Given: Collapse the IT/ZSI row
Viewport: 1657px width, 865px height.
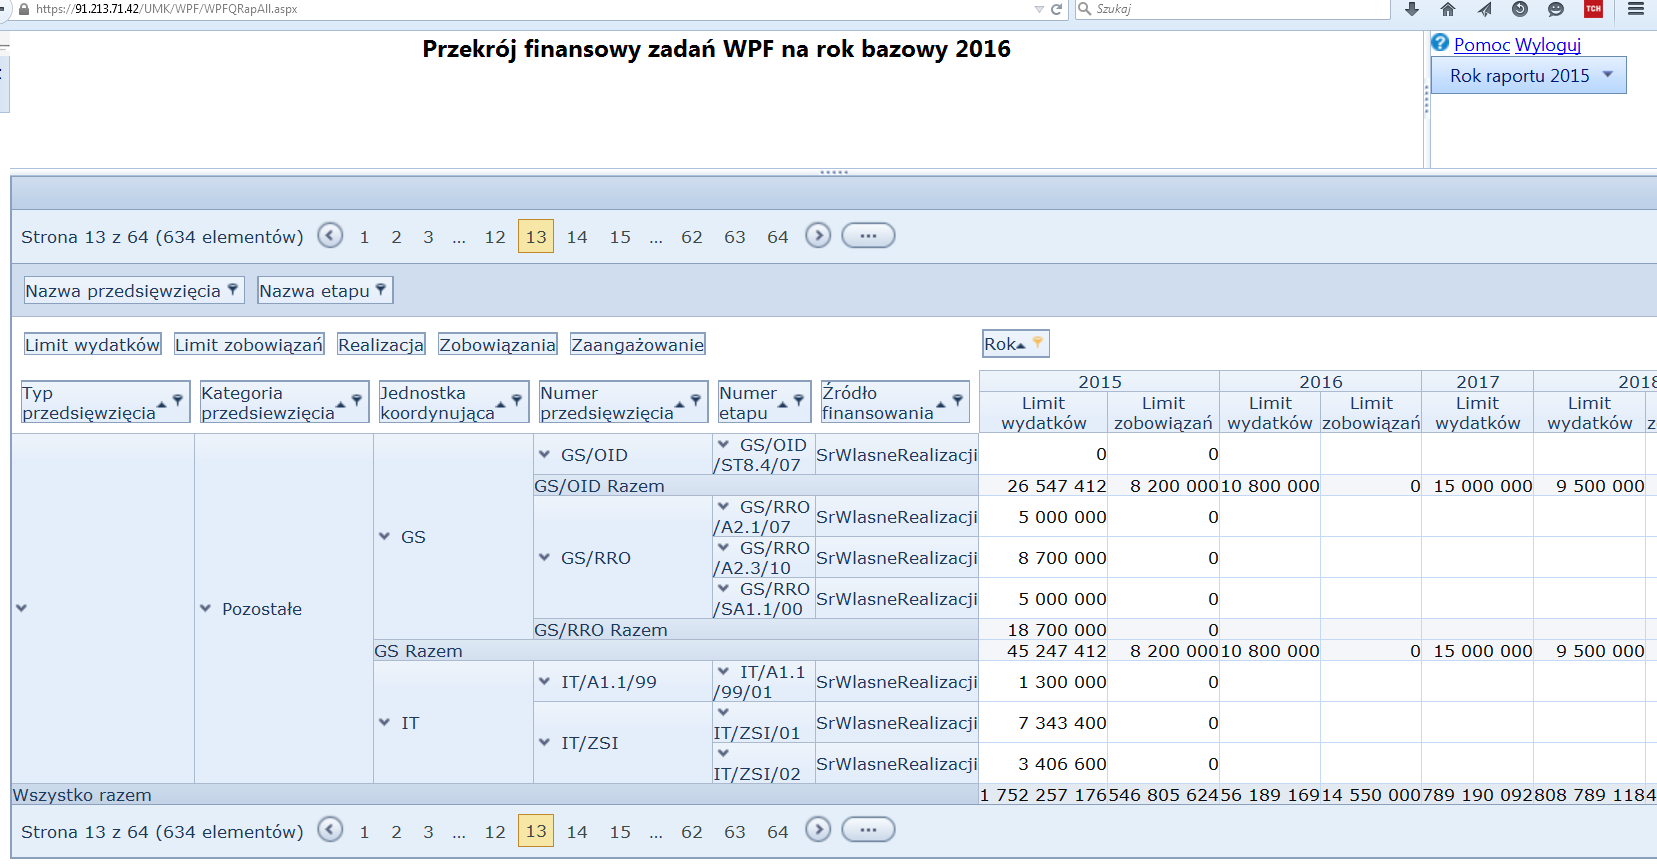Looking at the screenshot, I should [x=544, y=742].
